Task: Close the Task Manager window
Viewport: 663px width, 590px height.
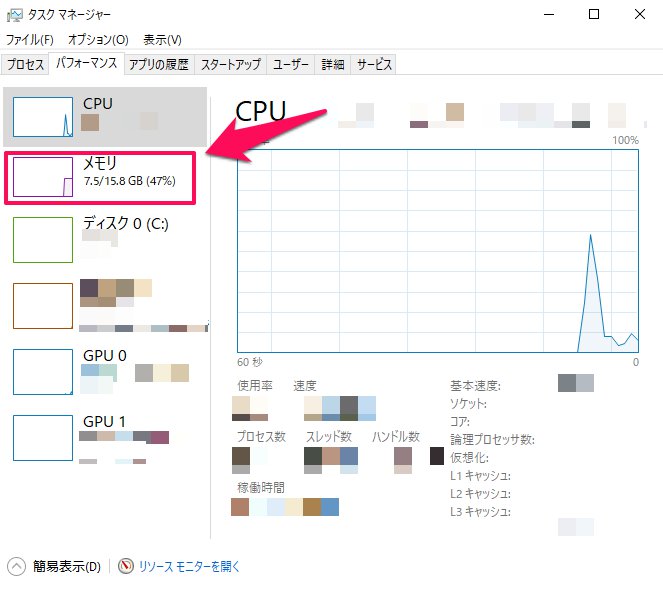Action: point(640,14)
